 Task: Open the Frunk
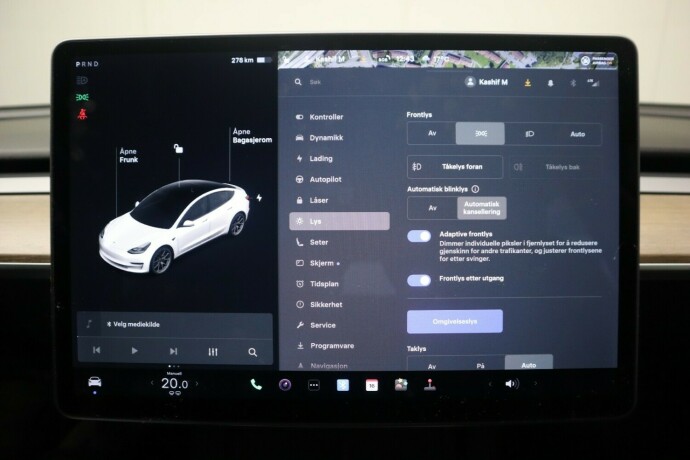coord(128,155)
